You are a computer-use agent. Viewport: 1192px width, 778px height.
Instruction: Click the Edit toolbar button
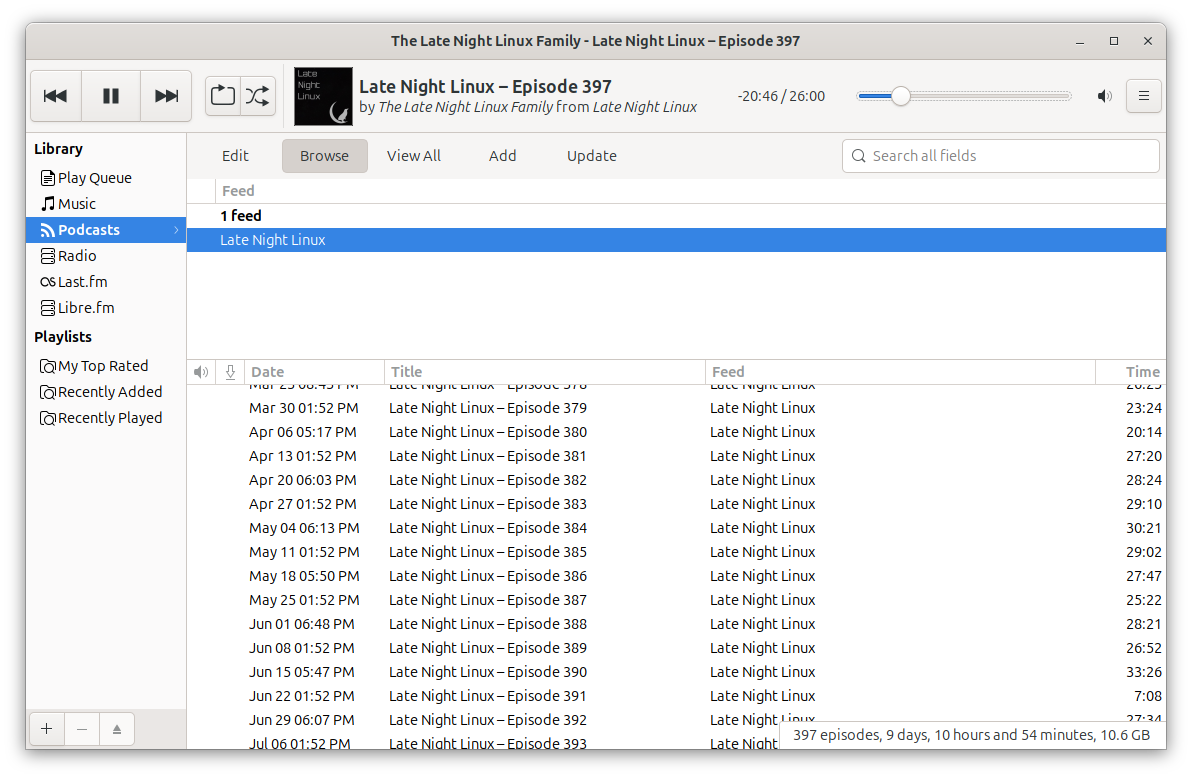(235, 156)
